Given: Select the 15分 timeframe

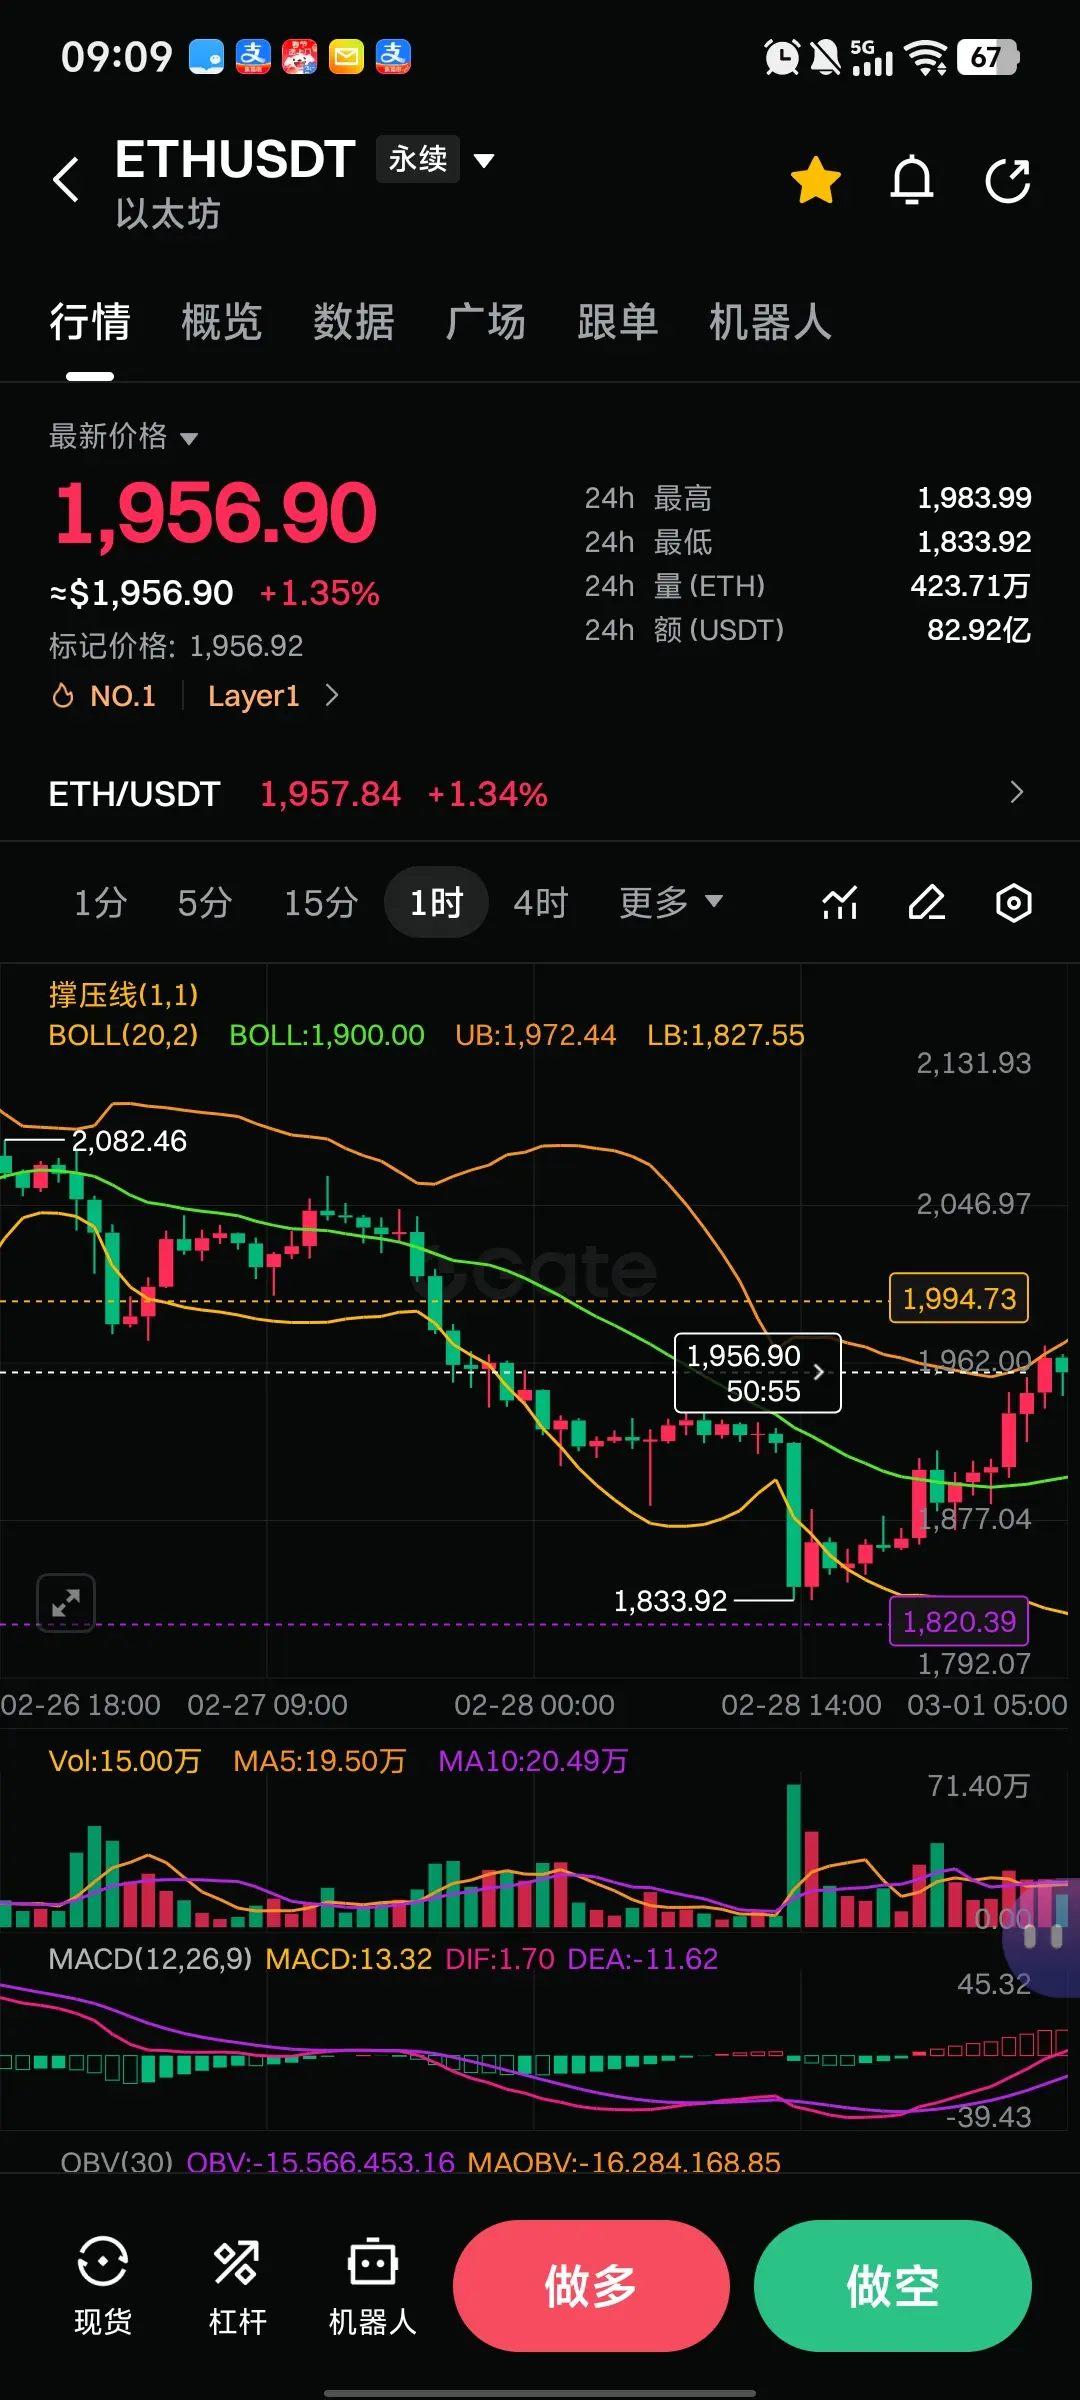Looking at the screenshot, I should [x=321, y=902].
